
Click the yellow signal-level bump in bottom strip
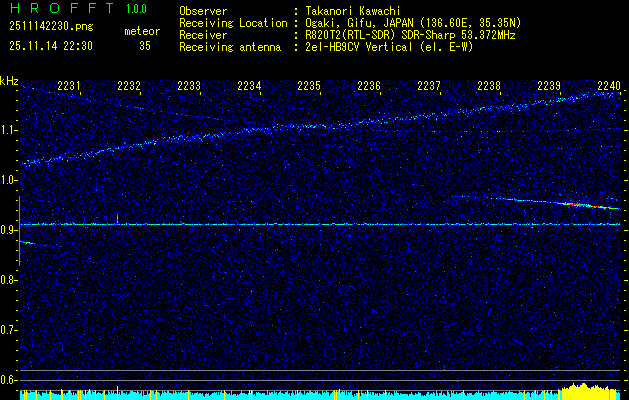589,392
